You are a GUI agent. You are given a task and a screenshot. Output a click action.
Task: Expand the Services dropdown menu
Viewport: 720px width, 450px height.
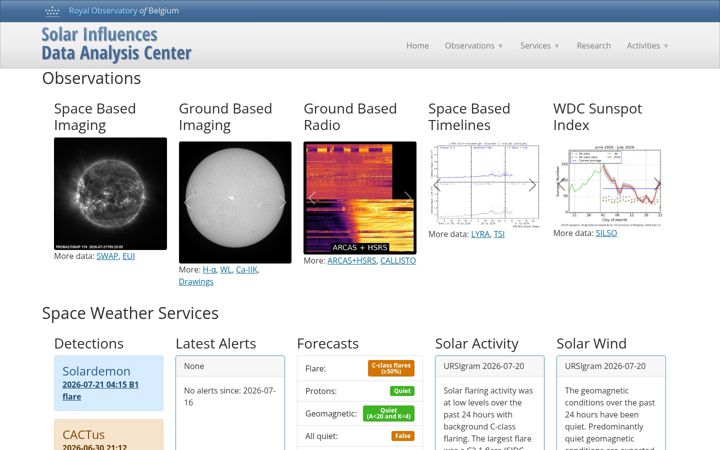[540, 45]
